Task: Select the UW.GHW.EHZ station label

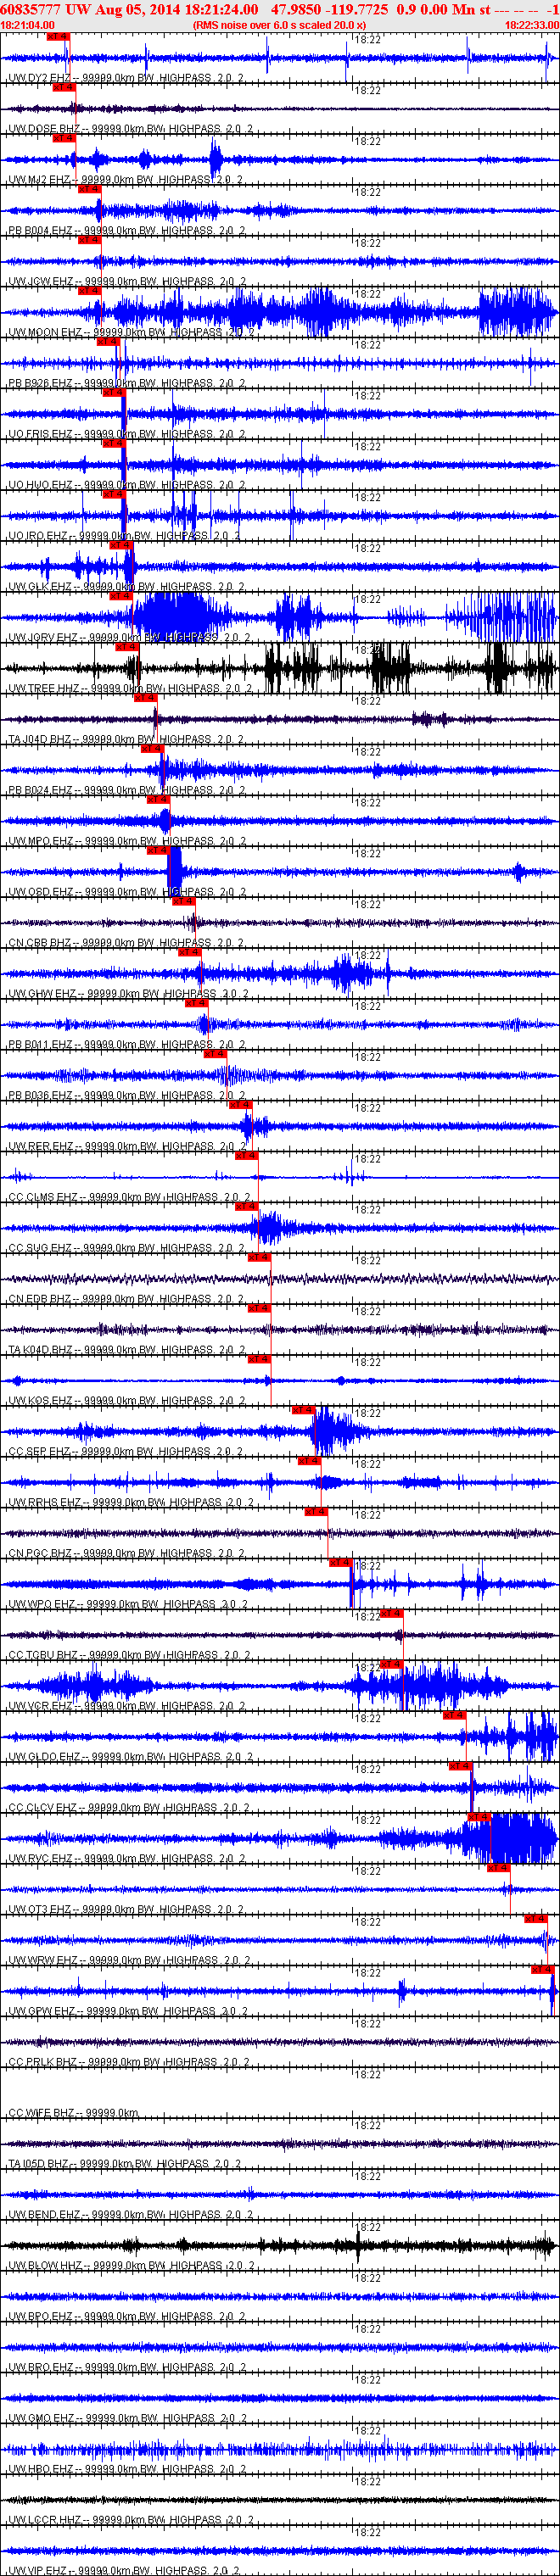Action: [42, 995]
